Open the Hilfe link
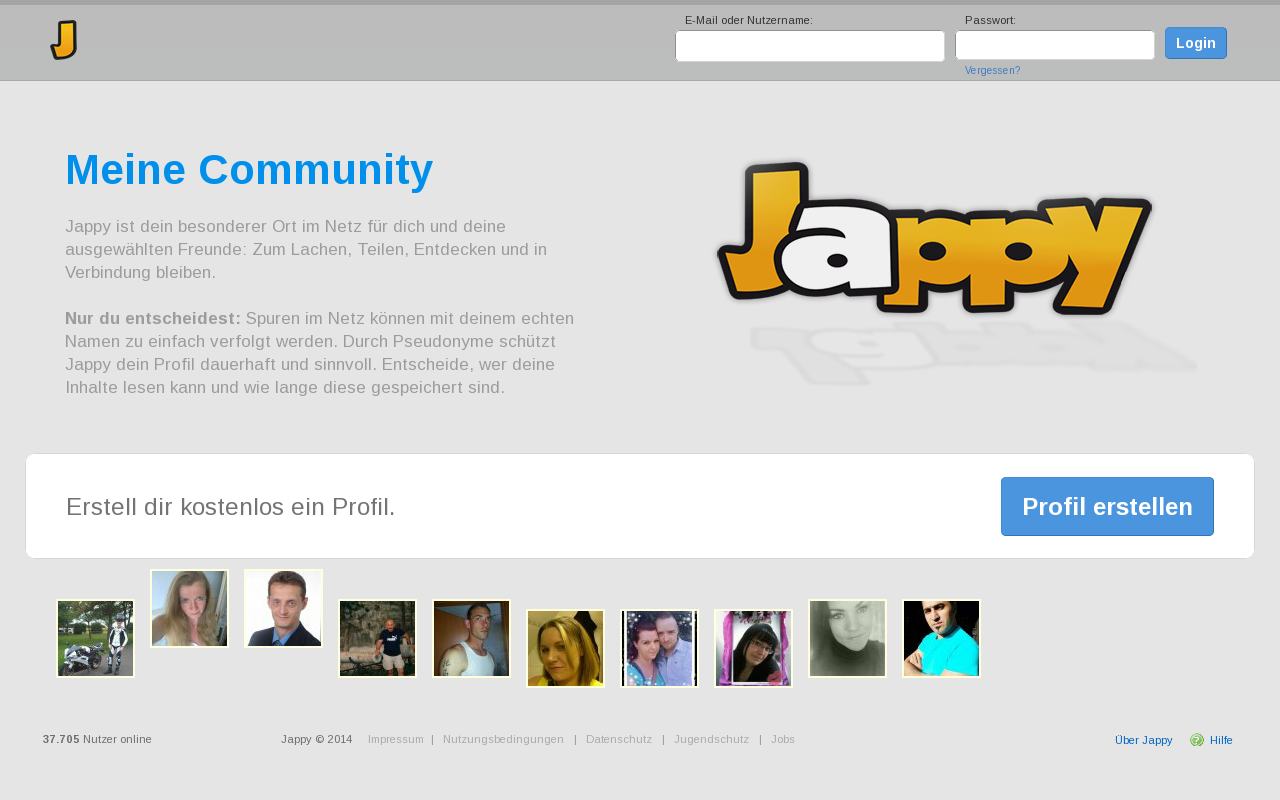Image resolution: width=1280 pixels, height=800 pixels. click(1221, 740)
